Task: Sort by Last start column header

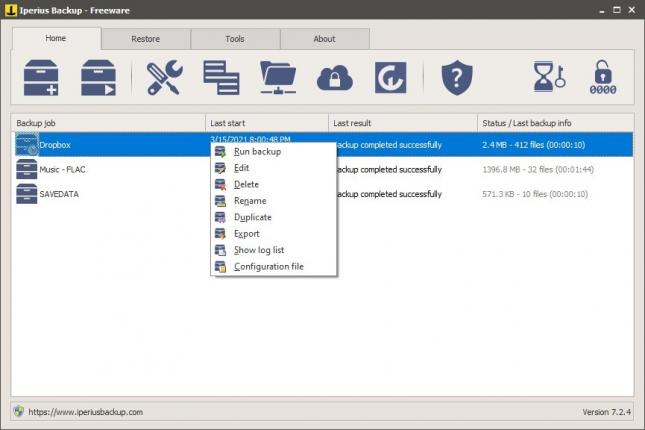Action: (267, 123)
